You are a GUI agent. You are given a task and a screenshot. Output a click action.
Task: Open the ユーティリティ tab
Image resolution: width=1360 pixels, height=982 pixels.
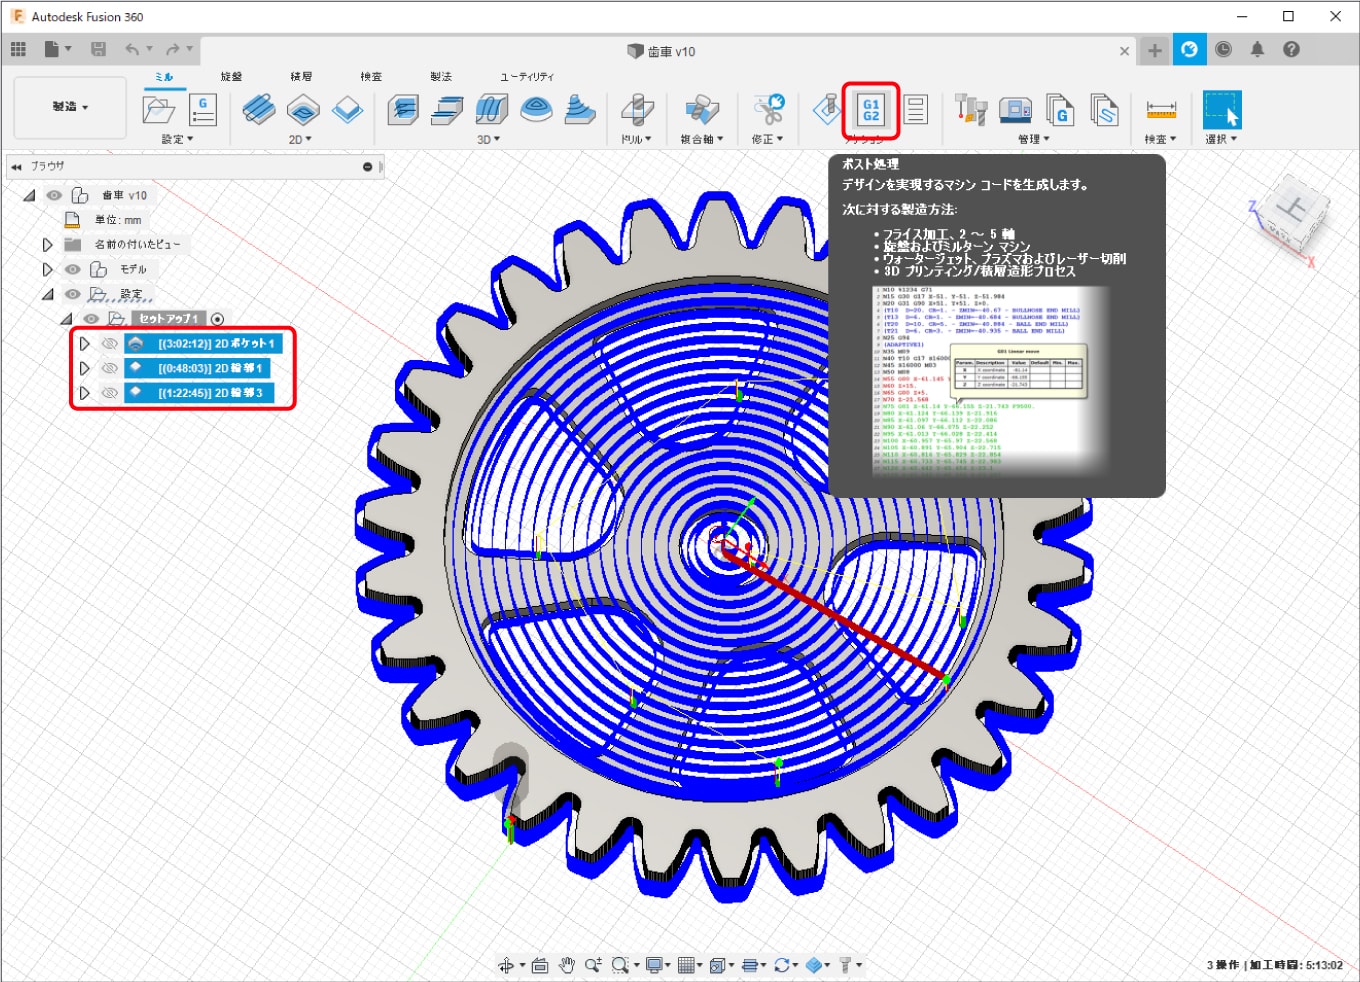click(526, 76)
